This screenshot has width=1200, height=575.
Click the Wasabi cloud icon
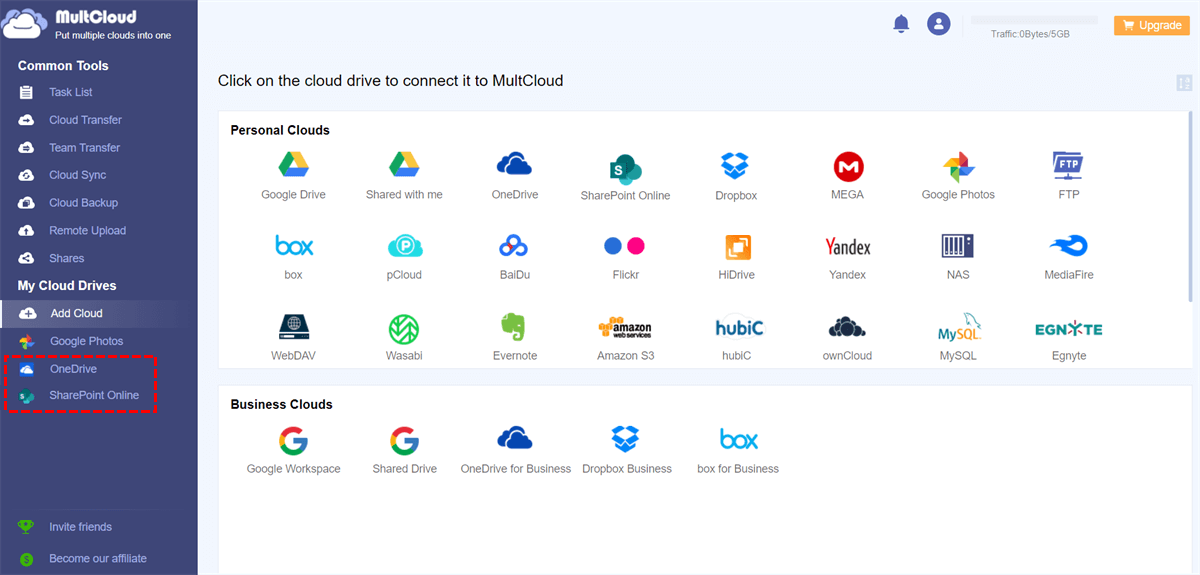click(x=404, y=327)
